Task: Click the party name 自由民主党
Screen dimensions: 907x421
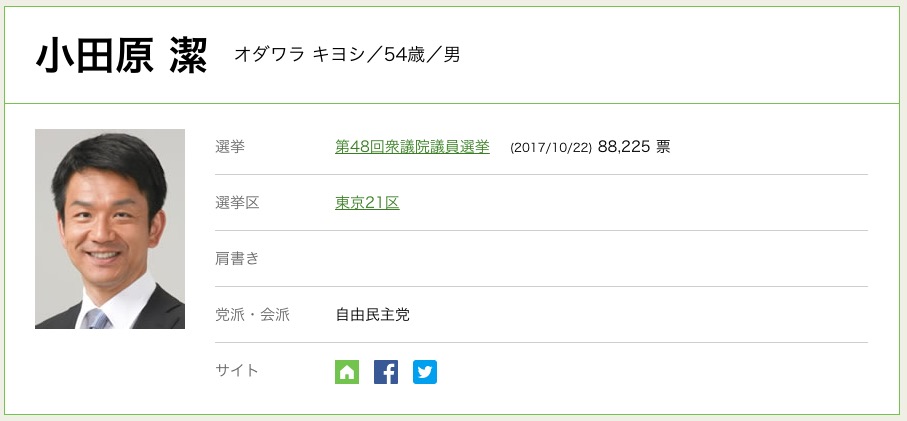Action: [x=372, y=315]
